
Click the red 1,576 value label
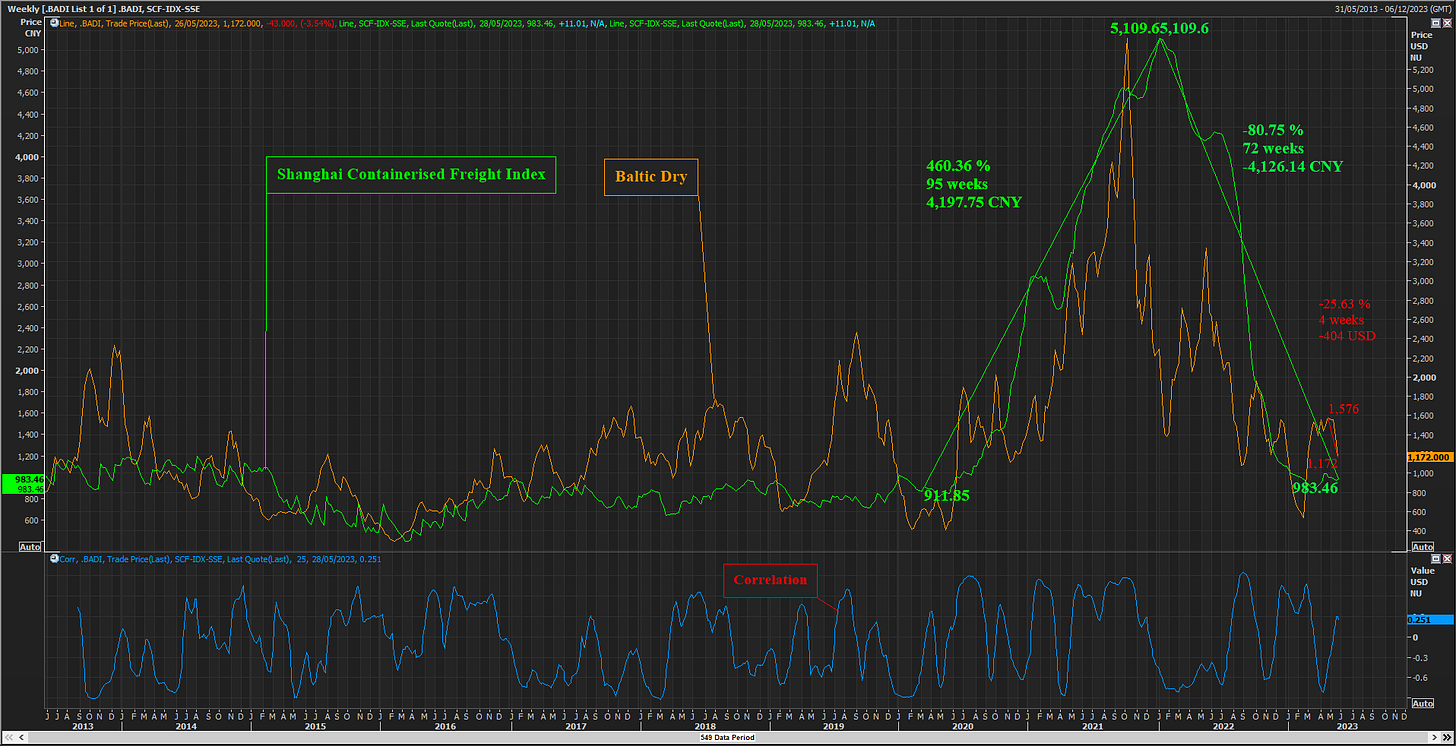(1342, 409)
